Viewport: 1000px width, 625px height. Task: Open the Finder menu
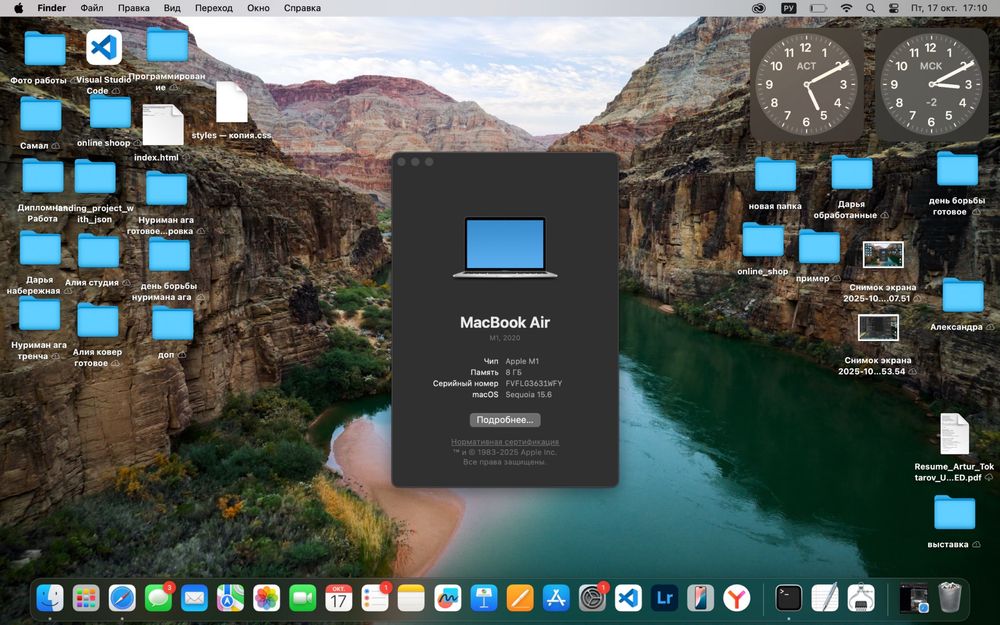[x=52, y=8]
